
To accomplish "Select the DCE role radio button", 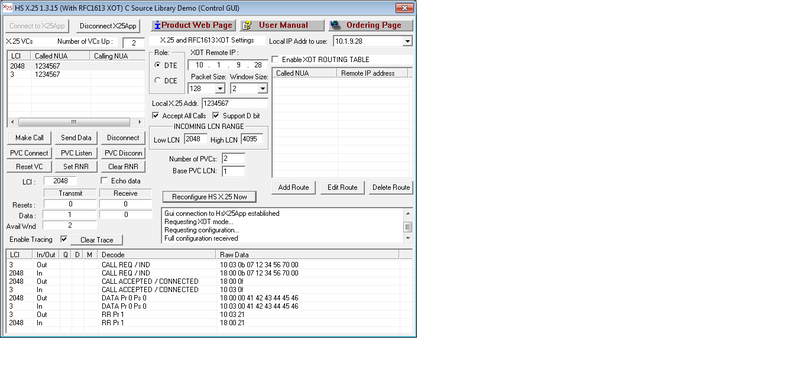I will (x=158, y=81).
